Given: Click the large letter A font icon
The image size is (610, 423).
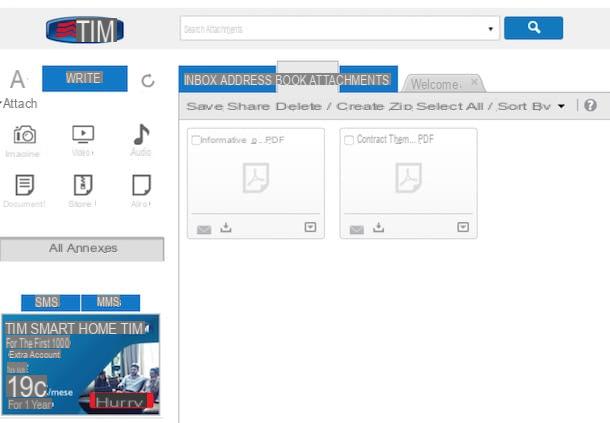Looking at the screenshot, I should tap(18, 79).
